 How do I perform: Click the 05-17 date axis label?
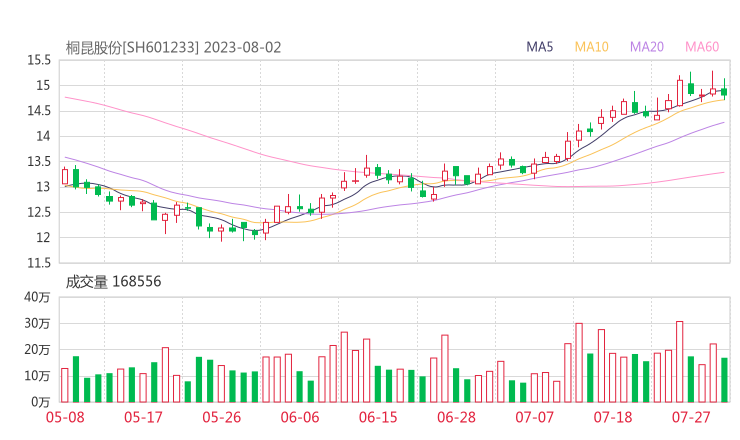pyautogui.click(x=143, y=417)
